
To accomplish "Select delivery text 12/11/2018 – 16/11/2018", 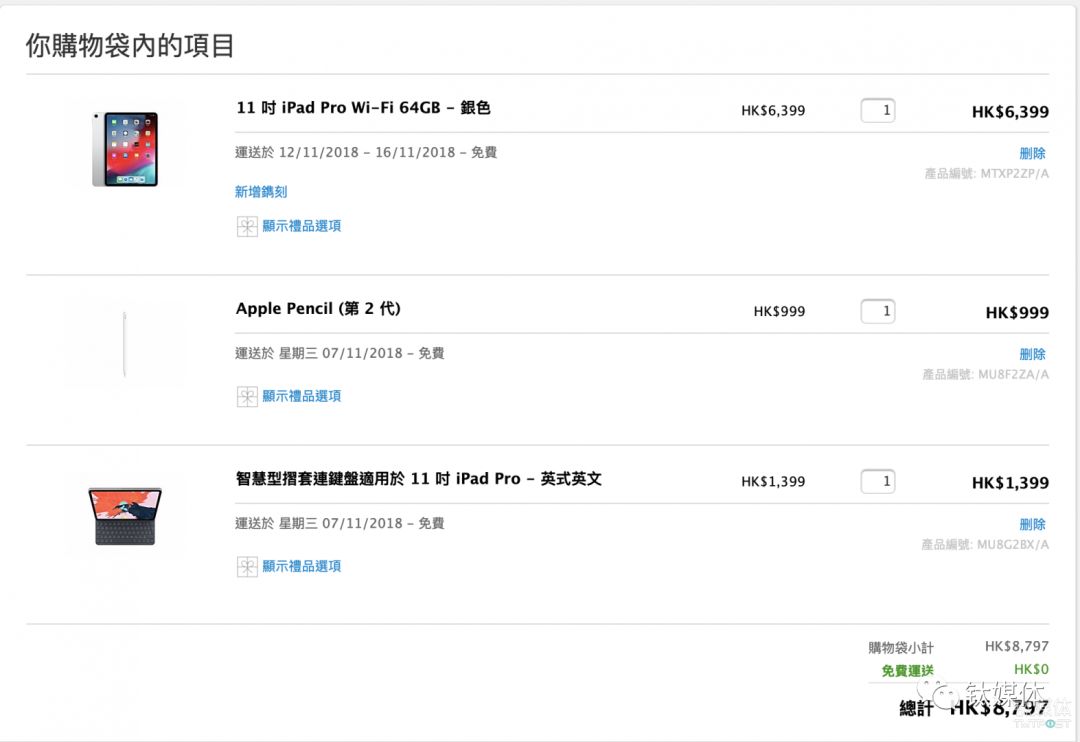I will click(x=367, y=152).
